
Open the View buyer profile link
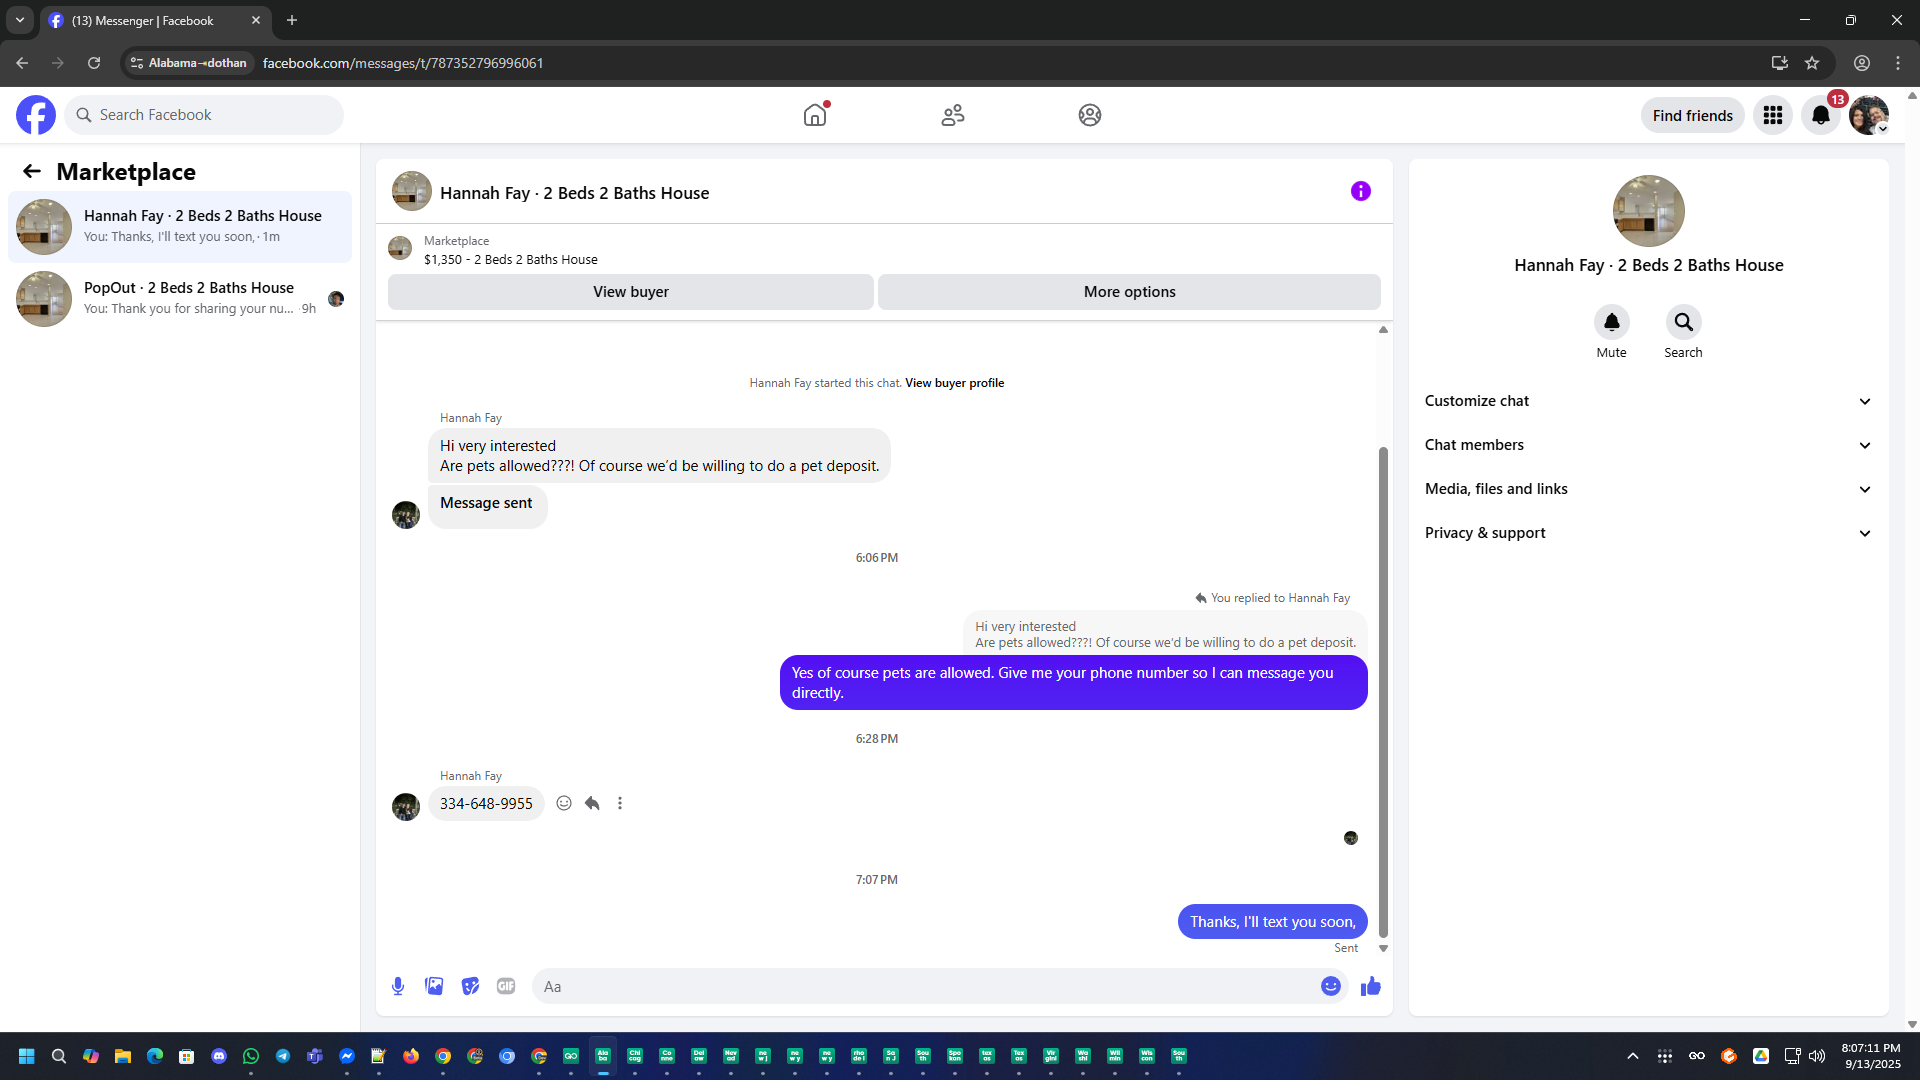pyautogui.click(x=954, y=383)
